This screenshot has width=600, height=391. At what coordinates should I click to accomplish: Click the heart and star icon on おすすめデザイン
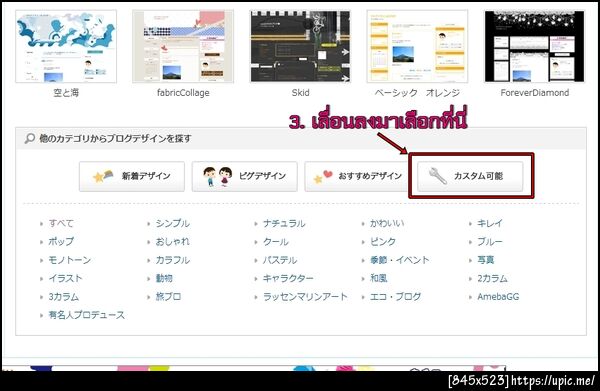[323, 177]
